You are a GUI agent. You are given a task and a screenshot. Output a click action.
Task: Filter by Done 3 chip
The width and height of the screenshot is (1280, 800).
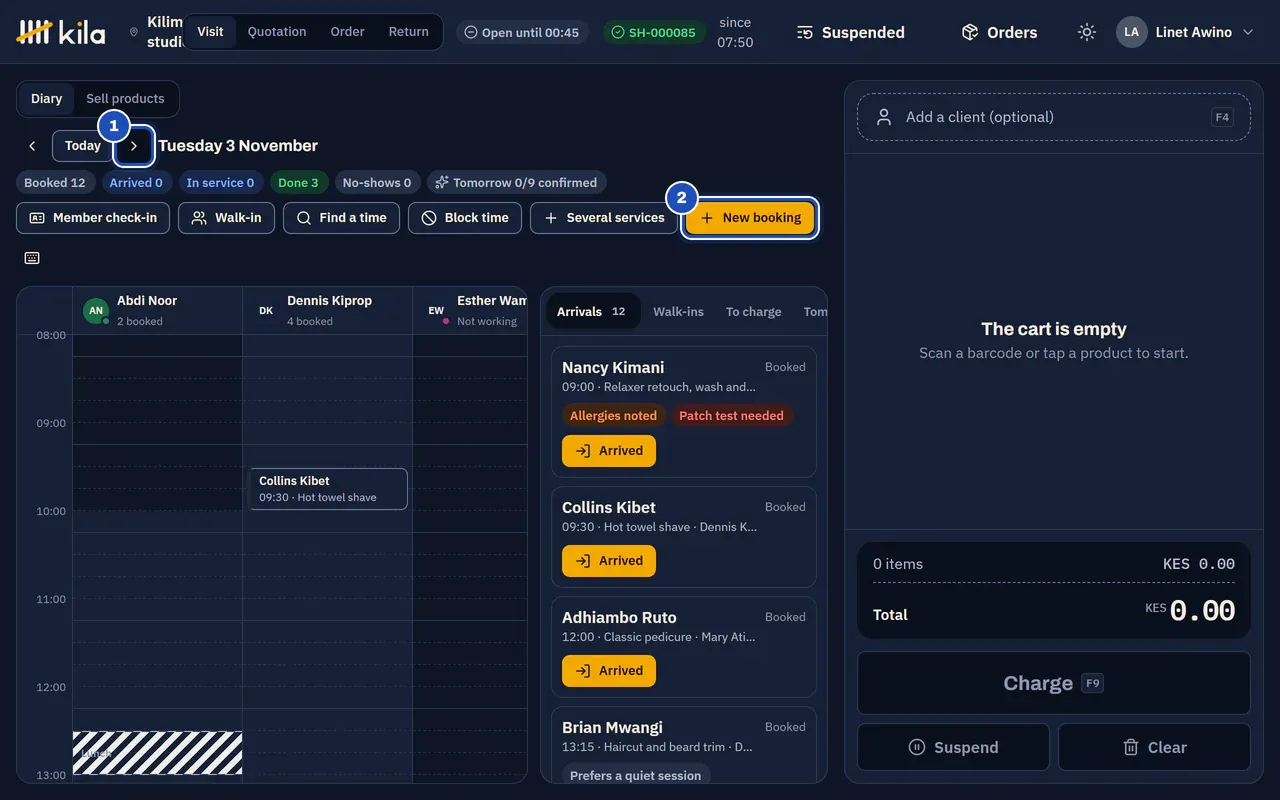(x=298, y=182)
